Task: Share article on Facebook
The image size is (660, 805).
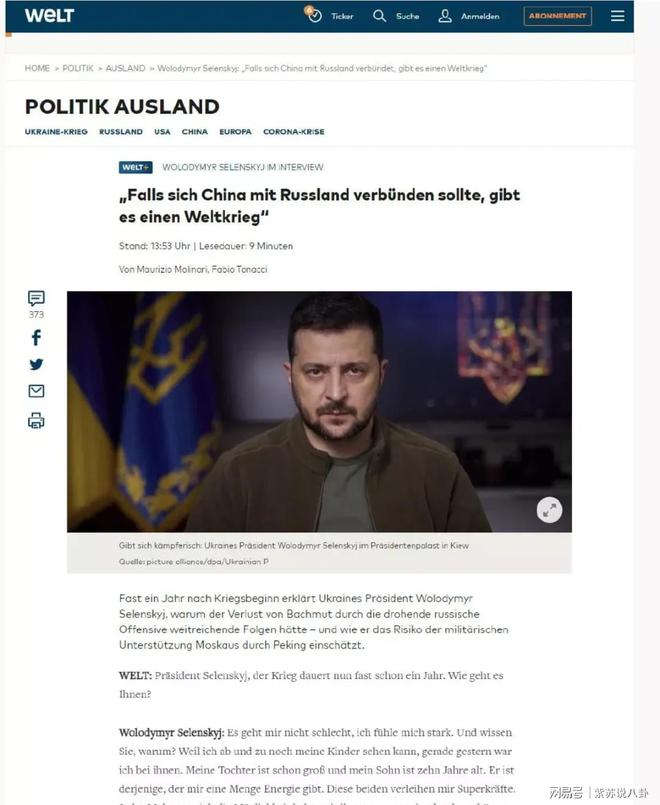Action: point(36,337)
